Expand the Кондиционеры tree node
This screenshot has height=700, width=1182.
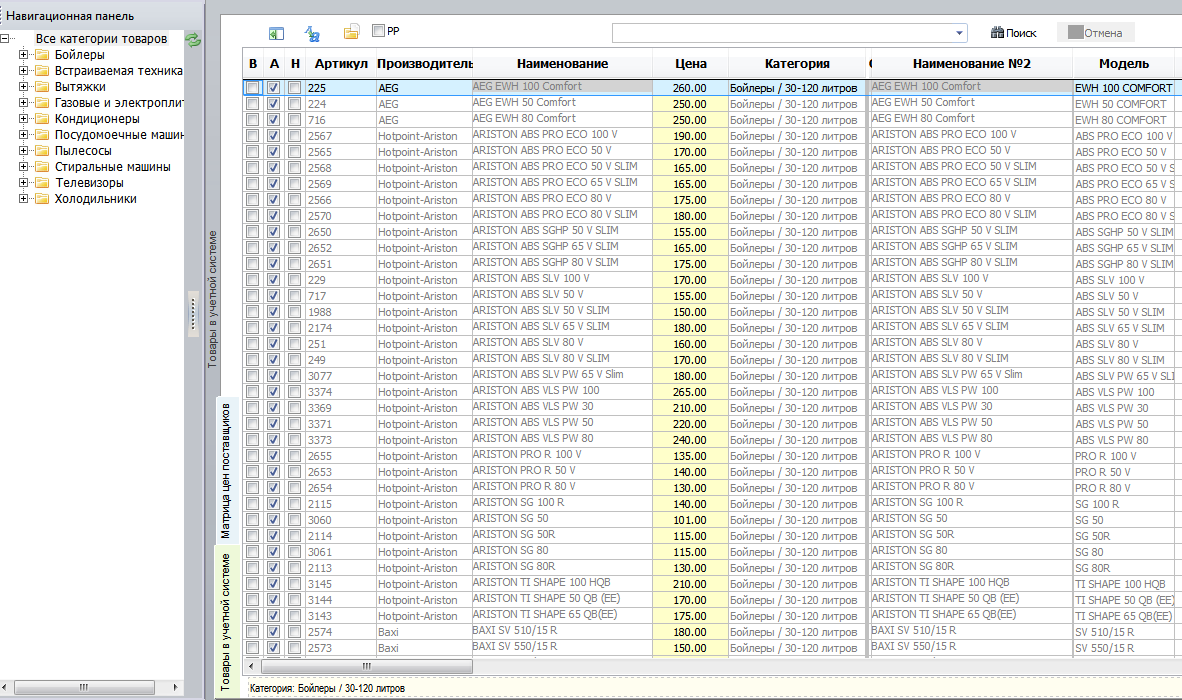[23, 118]
